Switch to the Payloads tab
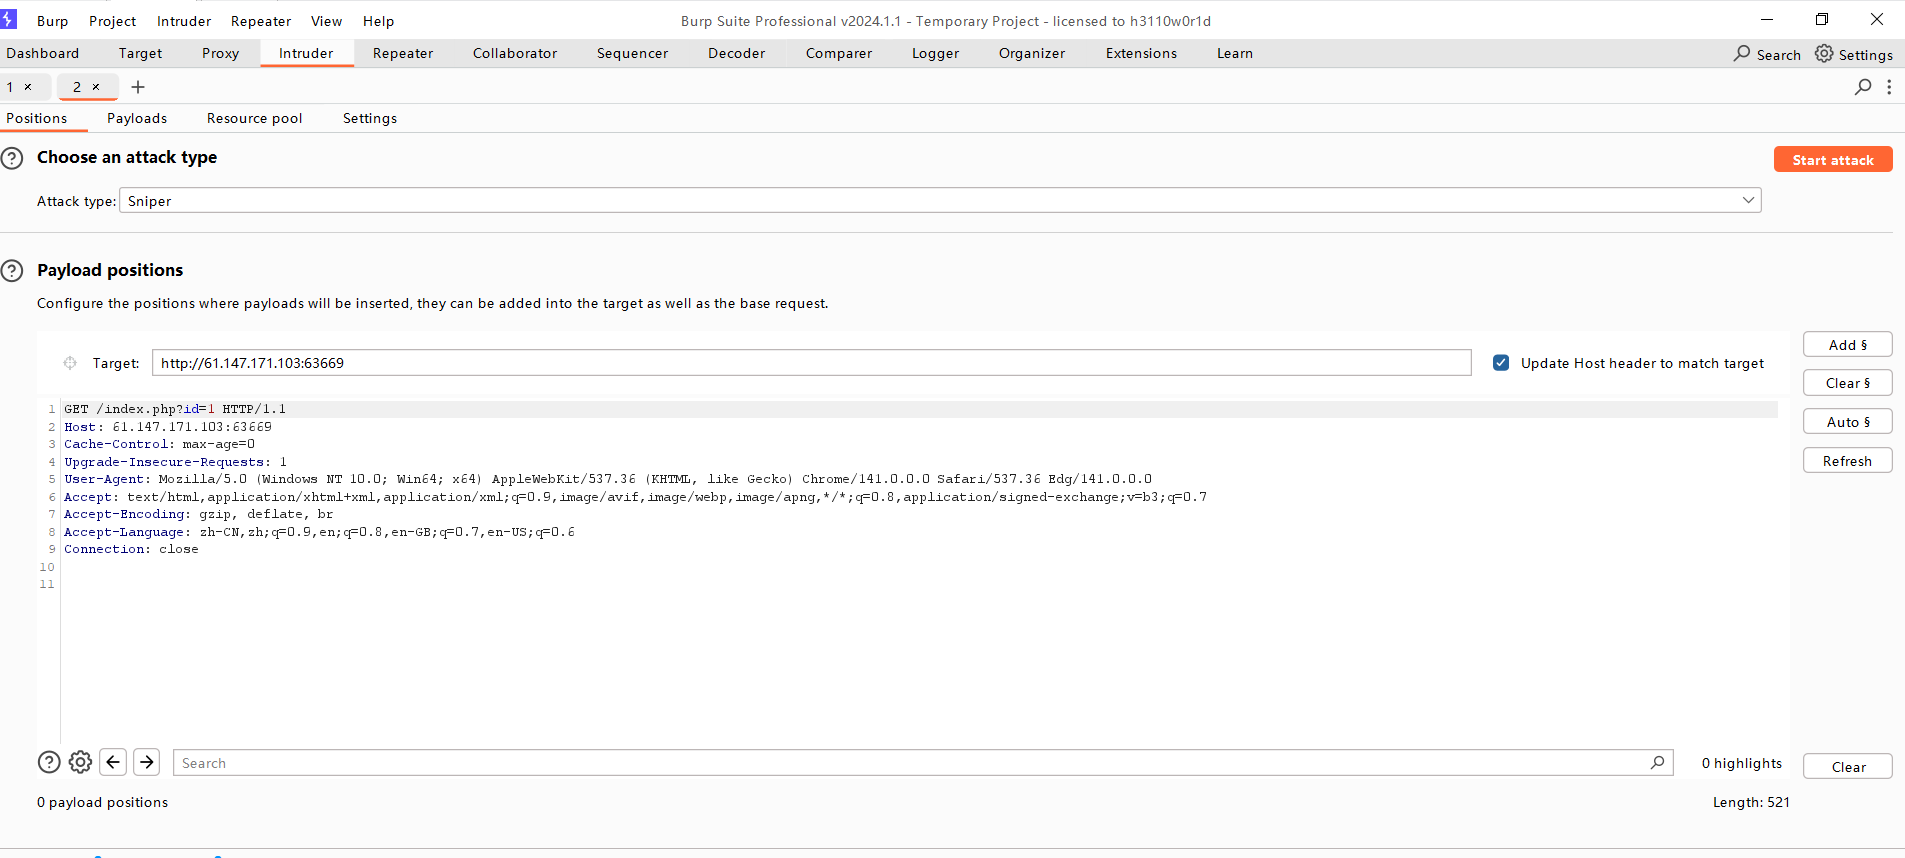This screenshot has height=858, width=1905. [137, 118]
